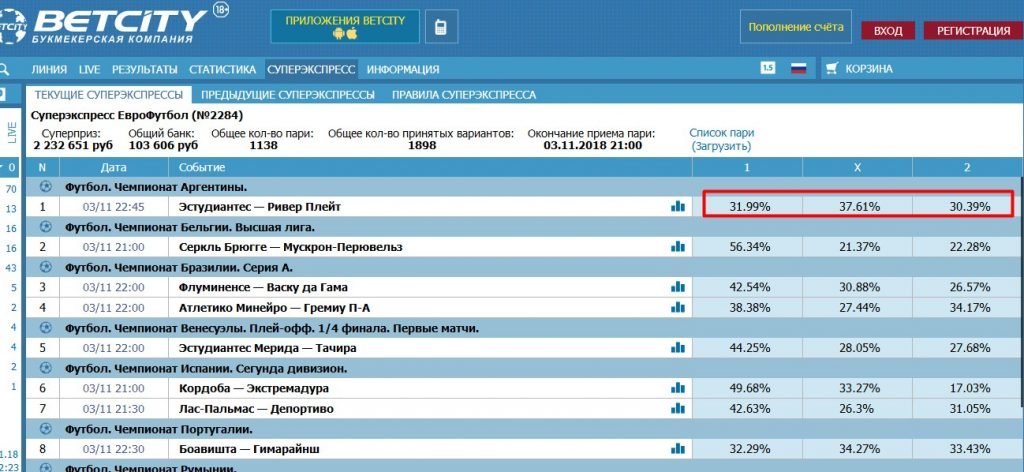Click soccer ball icon by Чемпионат Аргентины
The image size is (1024, 472).
[45, 187]
